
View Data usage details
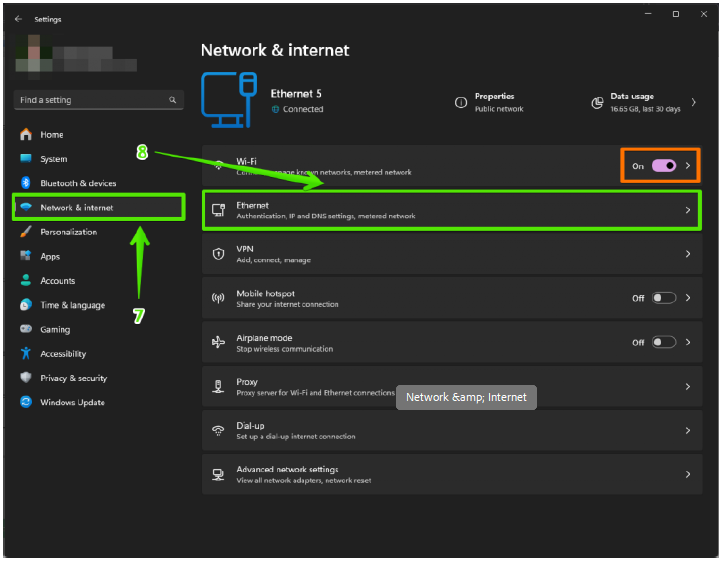(x=644, y=102)
